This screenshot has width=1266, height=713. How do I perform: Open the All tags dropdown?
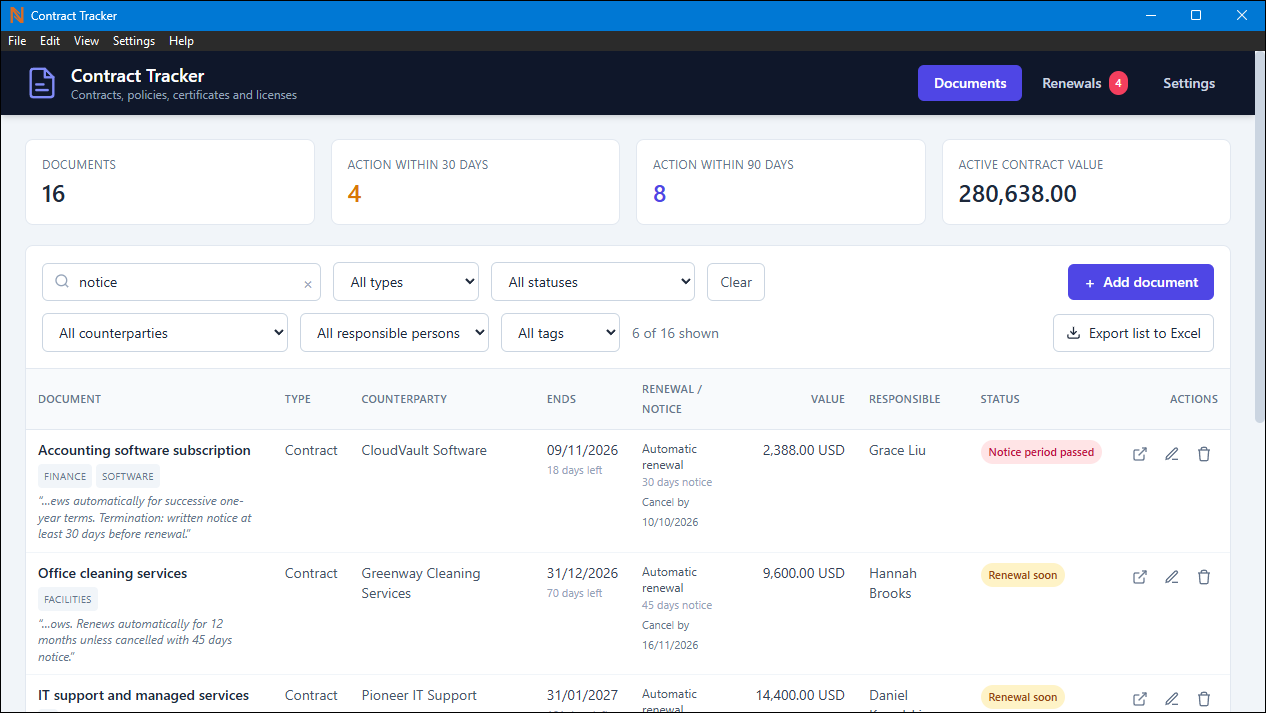click(561, 333)
